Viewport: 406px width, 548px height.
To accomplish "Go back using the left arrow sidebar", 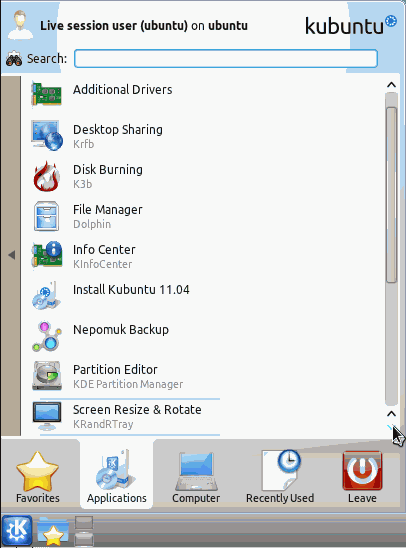I will (x=11, y=255).
